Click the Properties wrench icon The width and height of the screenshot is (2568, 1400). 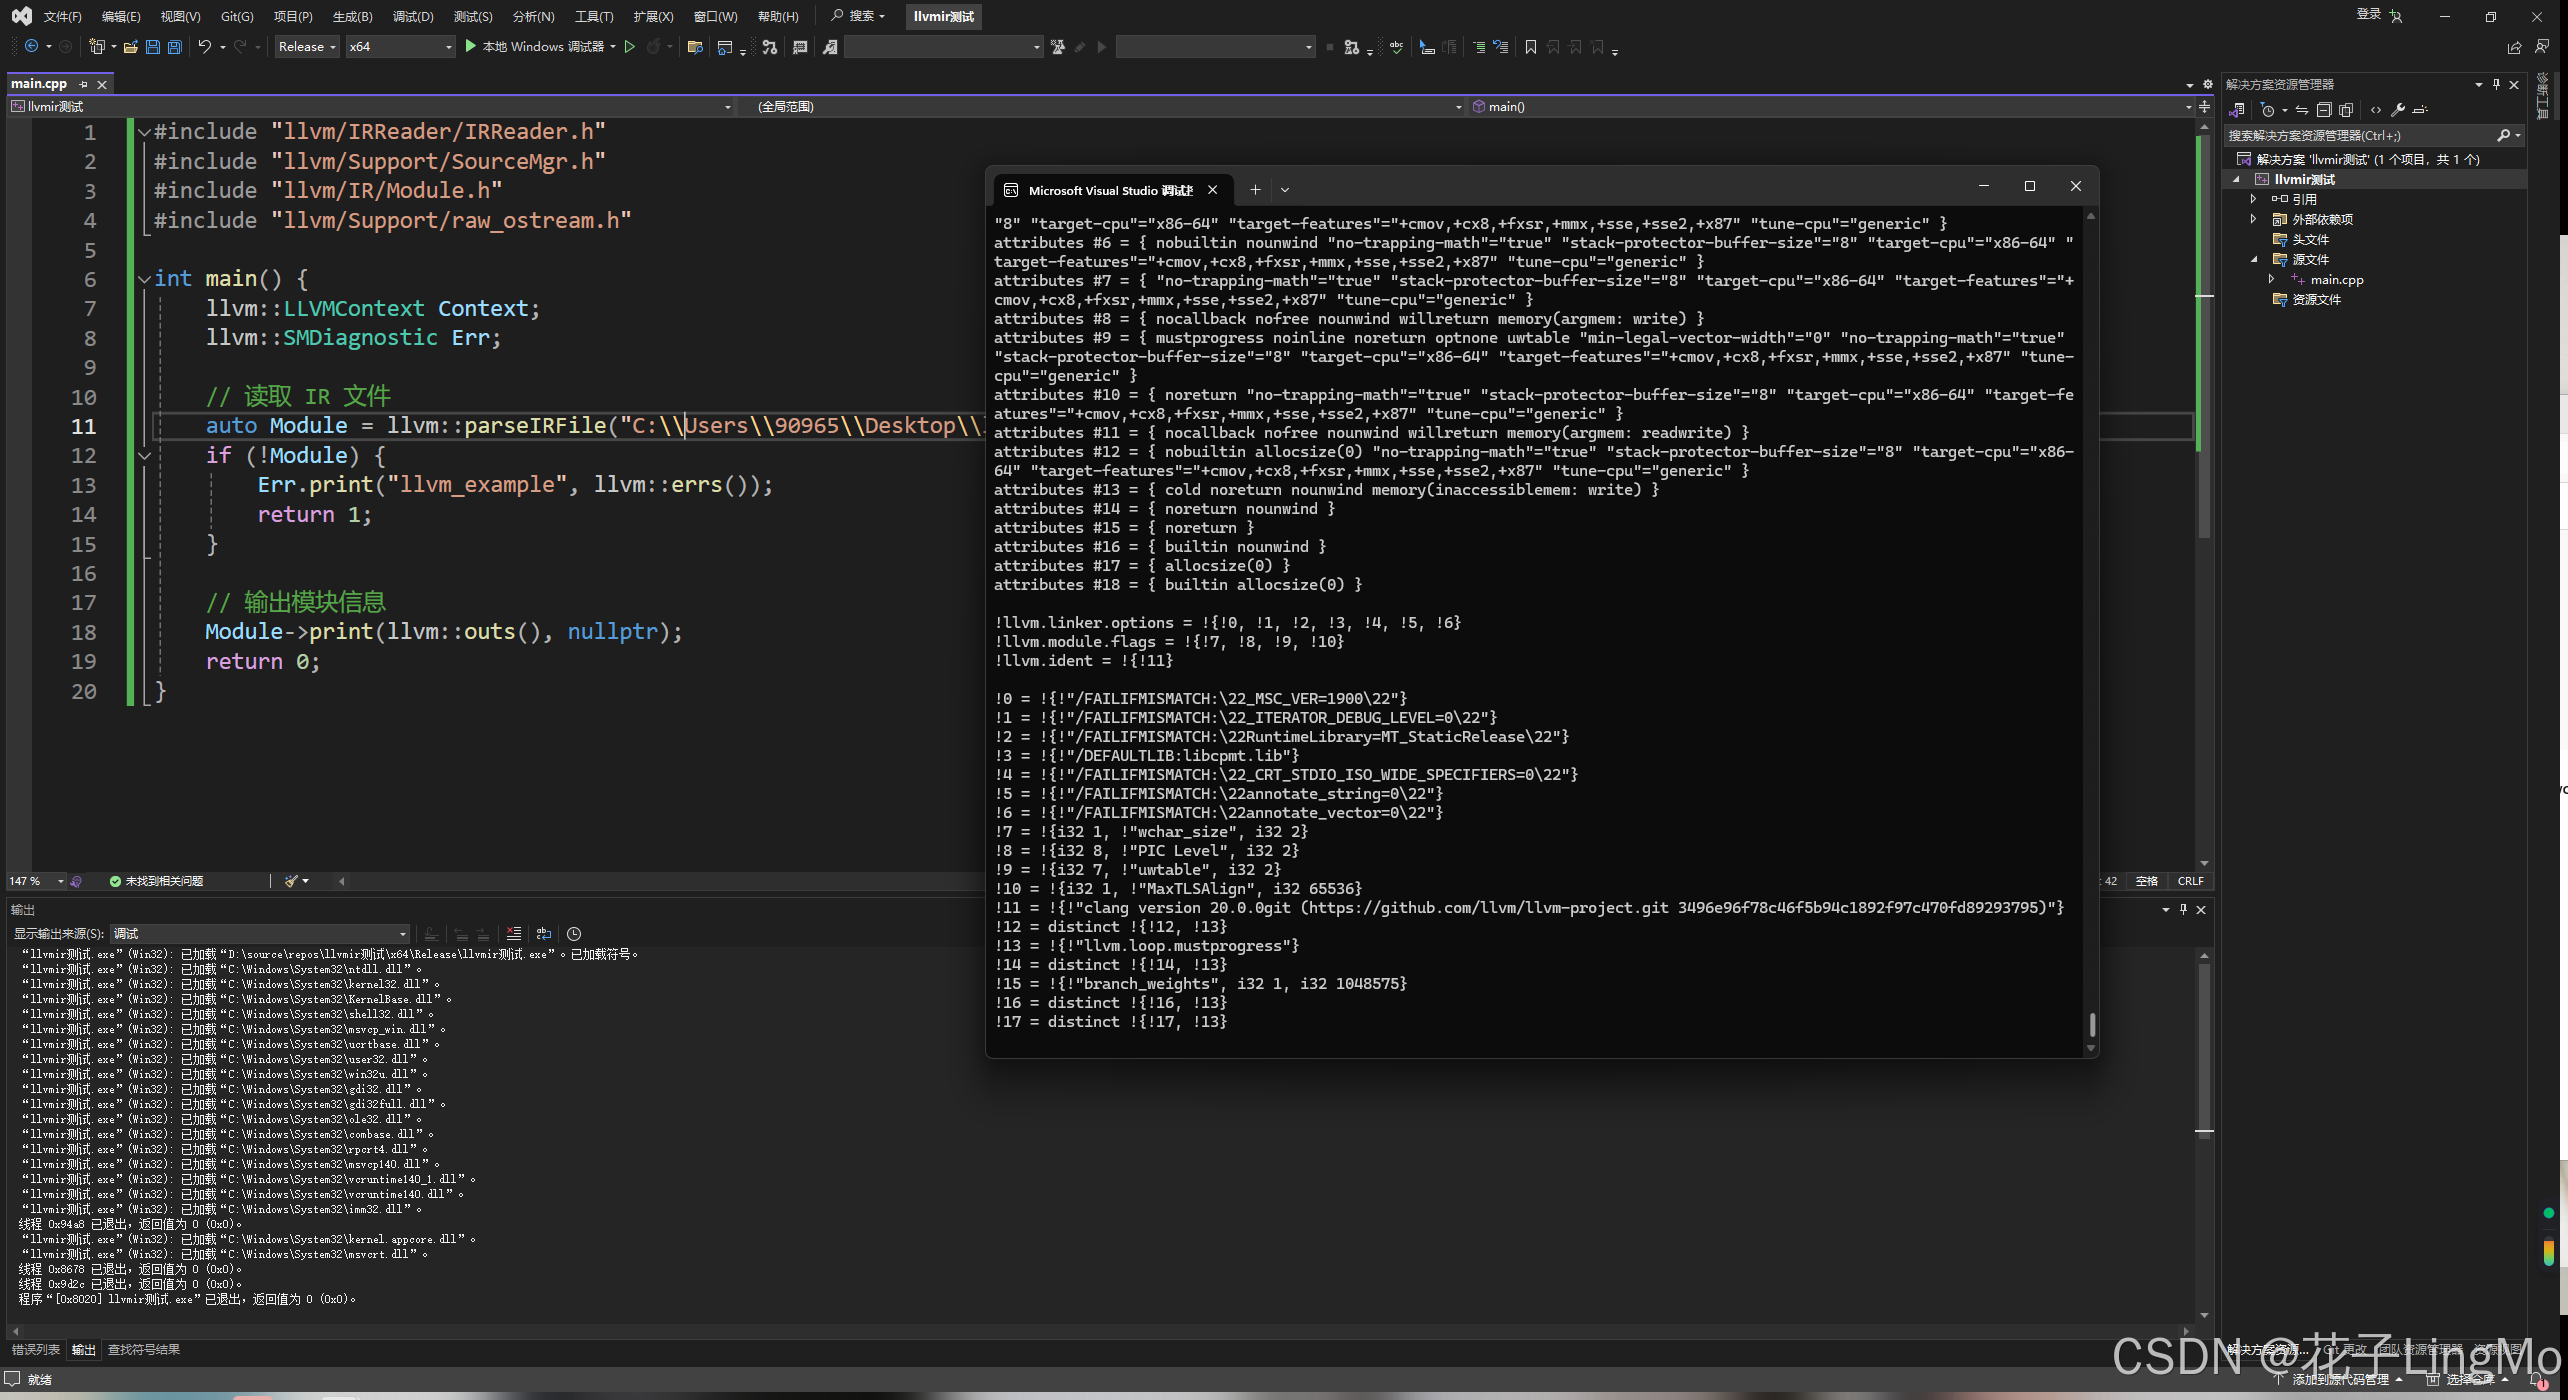[x=2398, y=110]
